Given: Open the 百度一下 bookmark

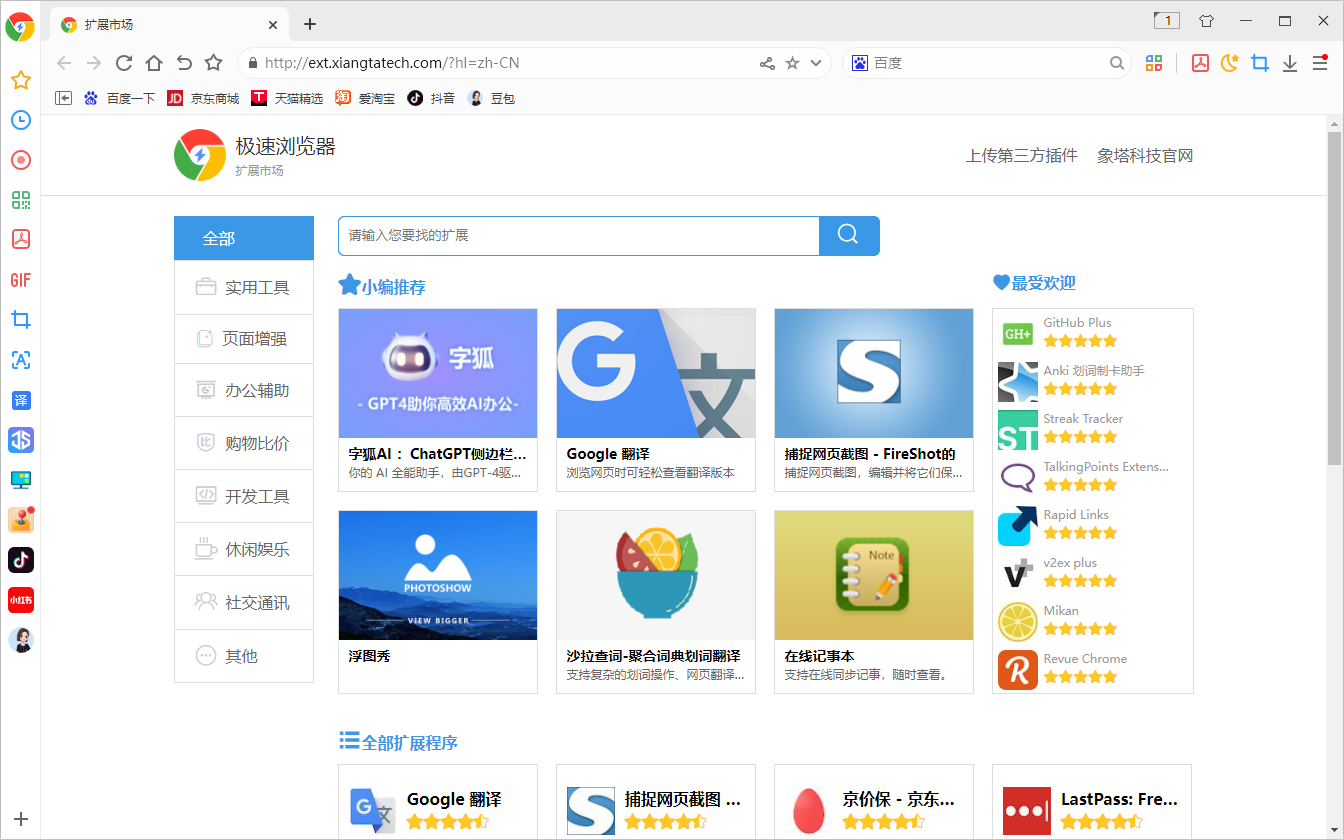Looking at the screenshot, I should (120, 98).
